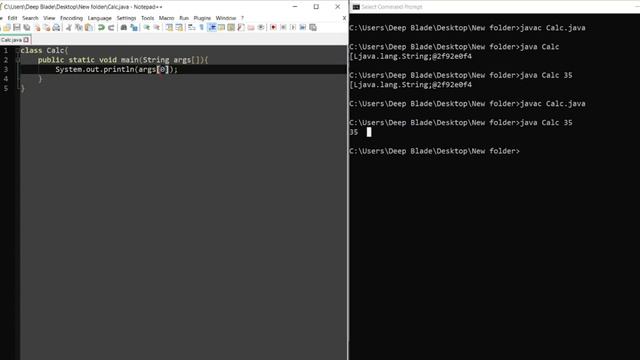Open a file with the toolbar Open icon
The height and width of the screenshot is (360, 640).
(7, 27)
